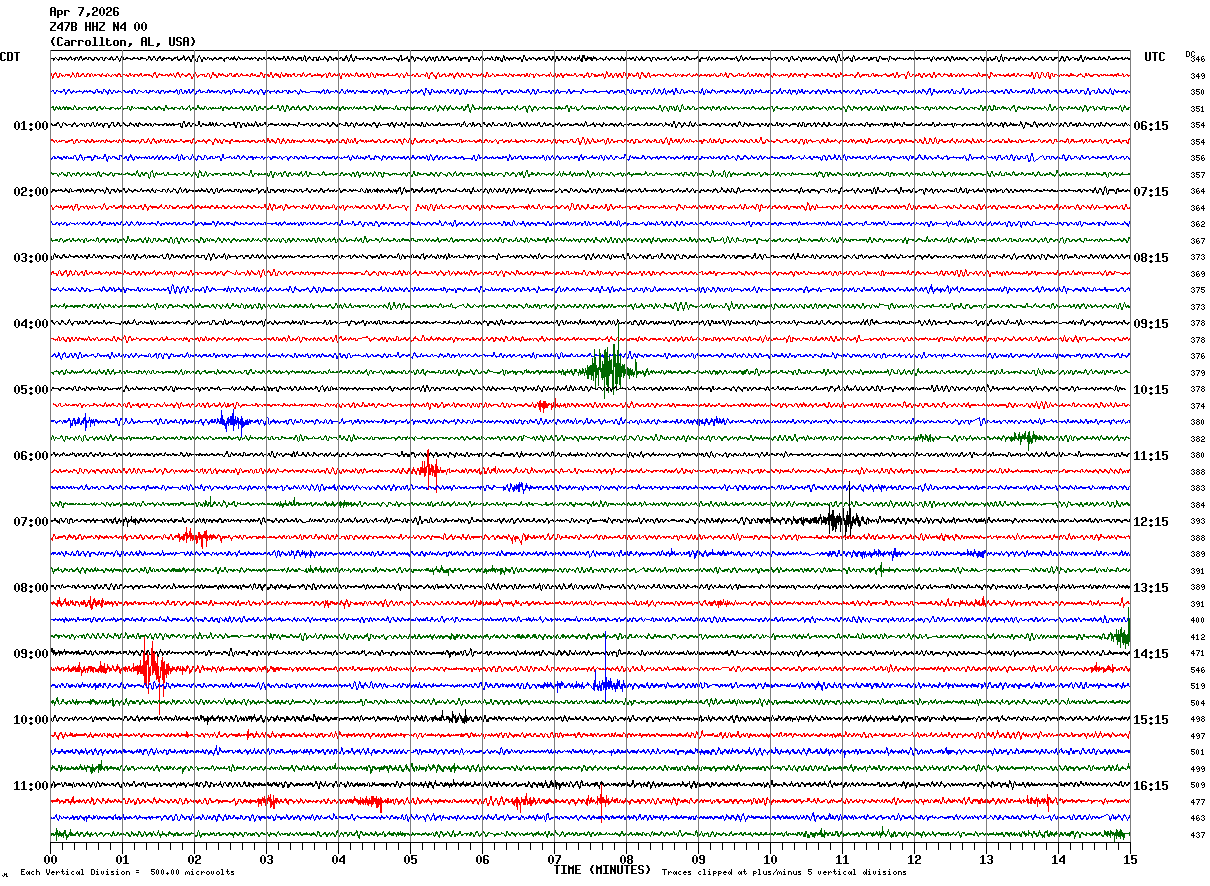Click the '09:00' CDT time label
Screen dimensions: 1210x886
31,654
